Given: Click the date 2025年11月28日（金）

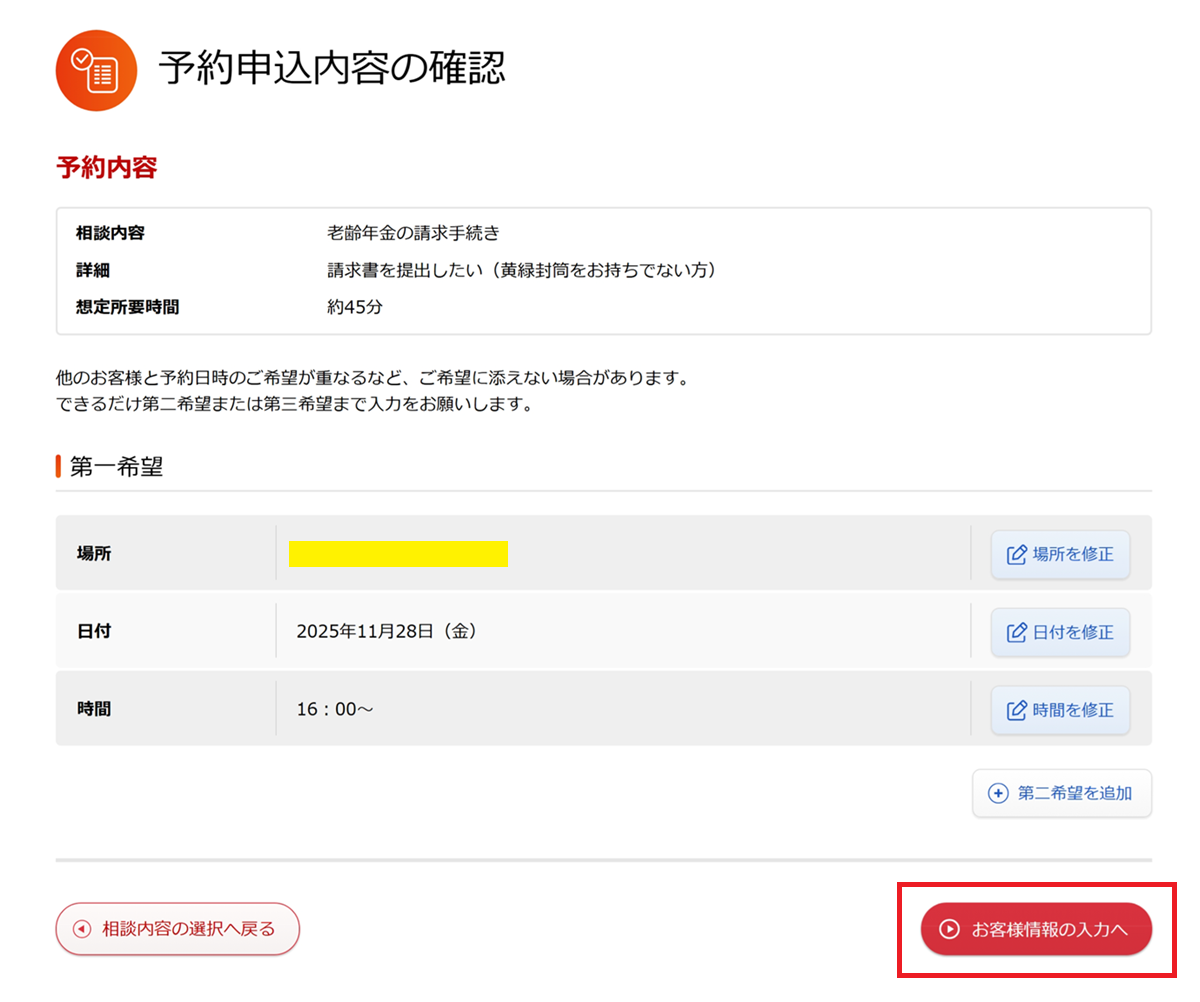Looking at the screenshot, I should [386, 632].
